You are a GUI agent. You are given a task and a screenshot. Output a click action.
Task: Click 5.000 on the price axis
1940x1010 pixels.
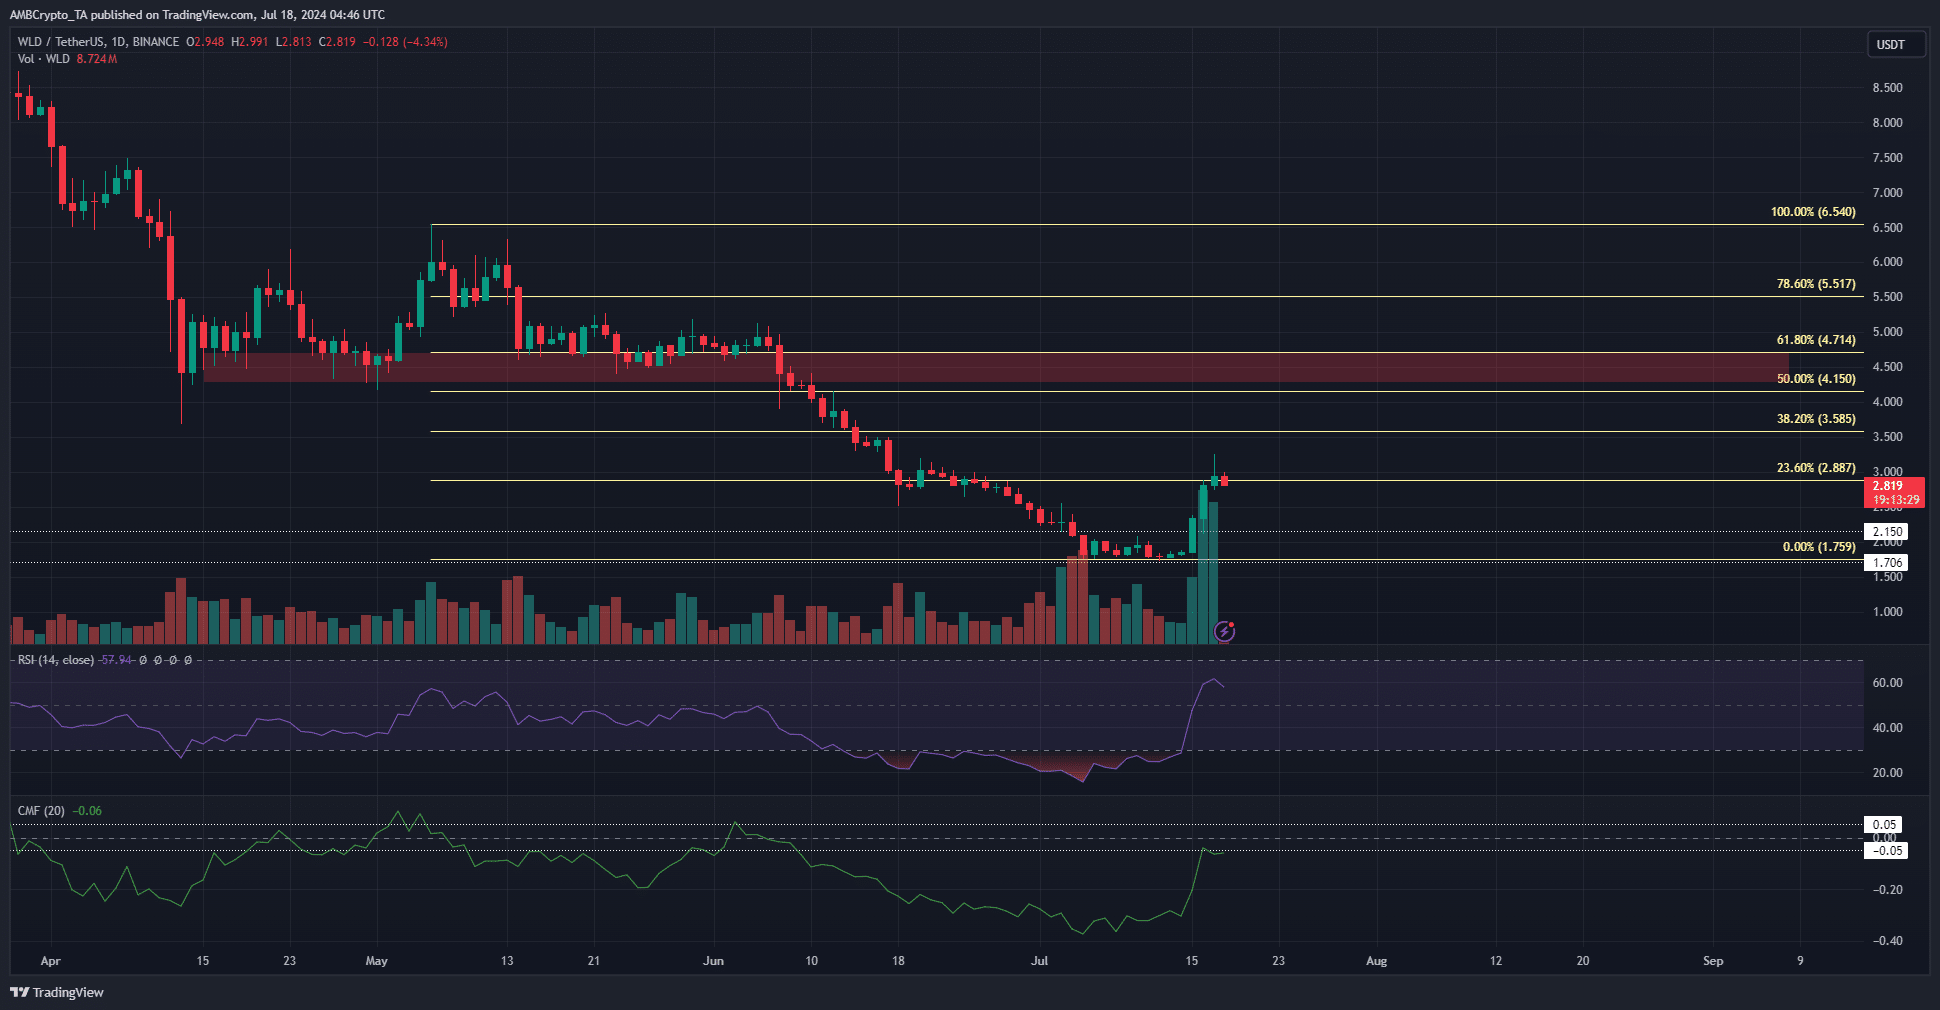point(1887,332)
